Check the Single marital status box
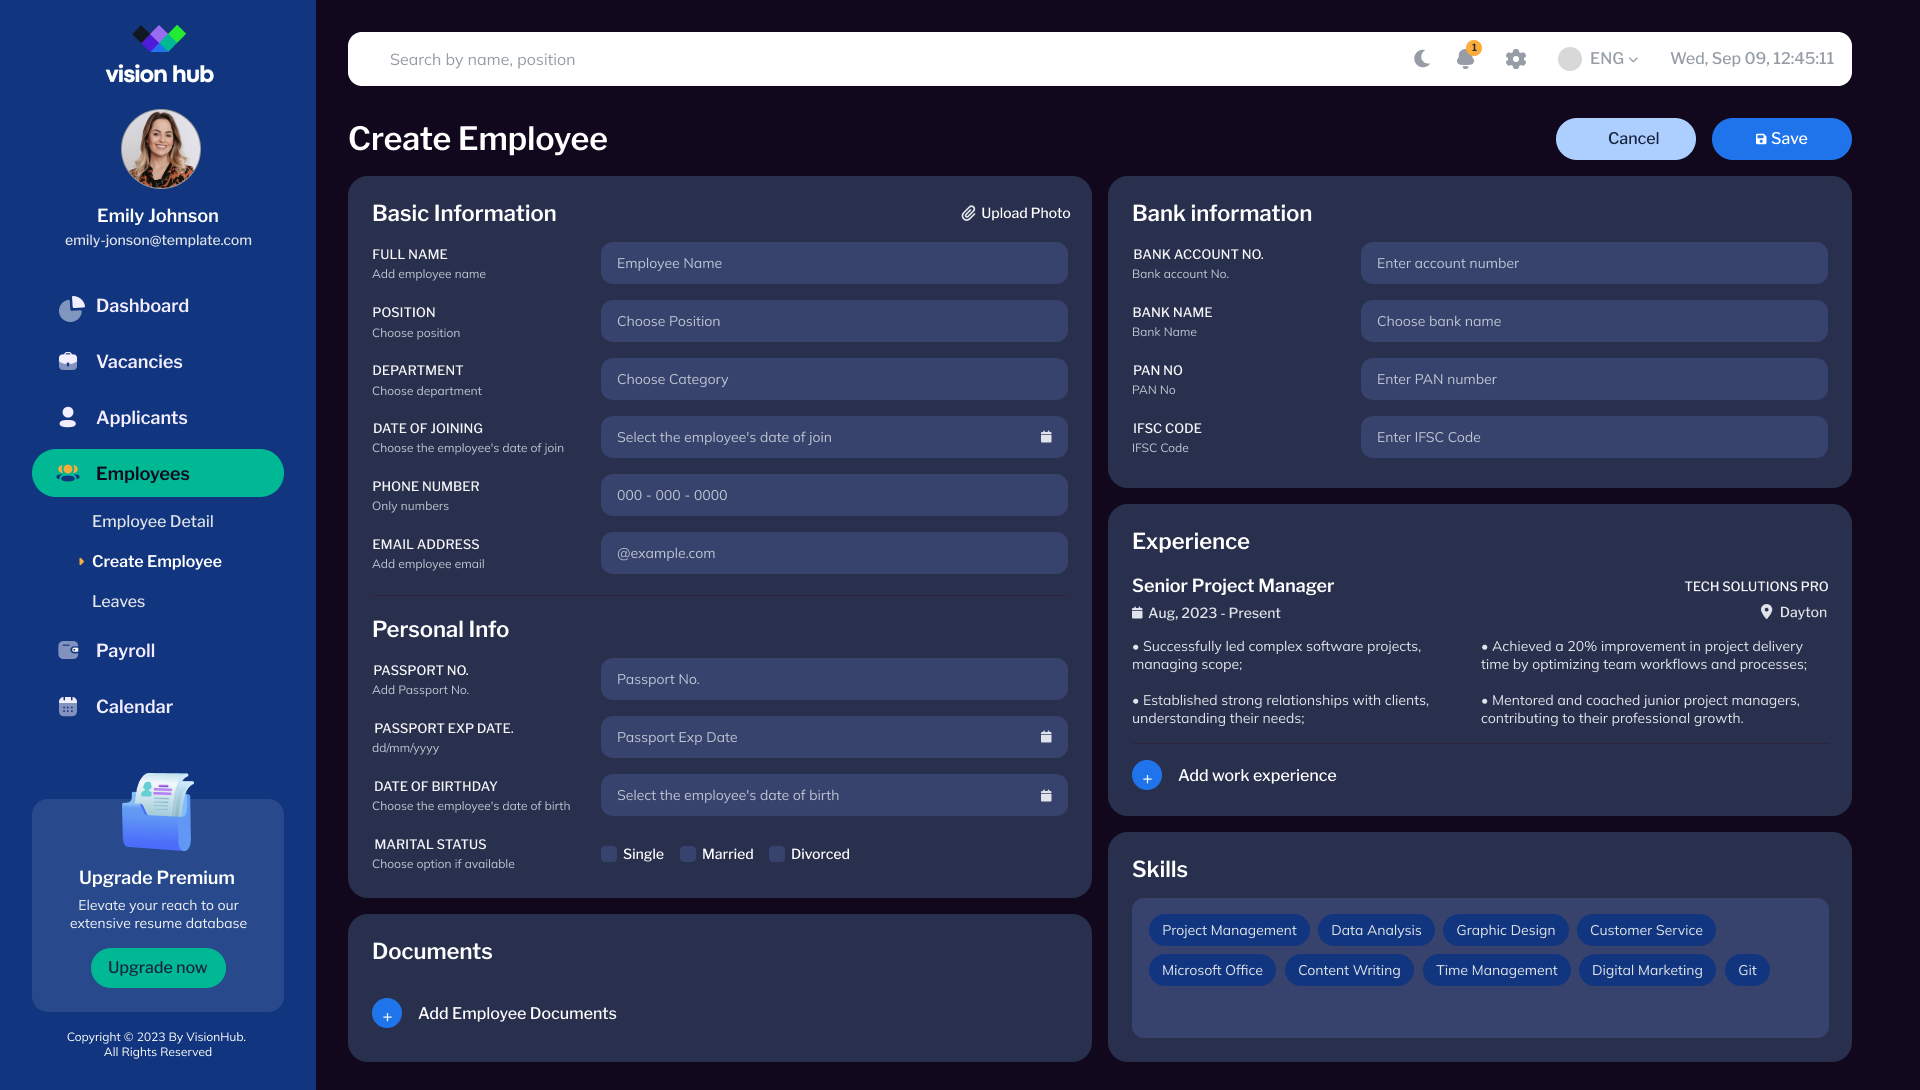1920x1090 pixels. [x=609, y=854]
